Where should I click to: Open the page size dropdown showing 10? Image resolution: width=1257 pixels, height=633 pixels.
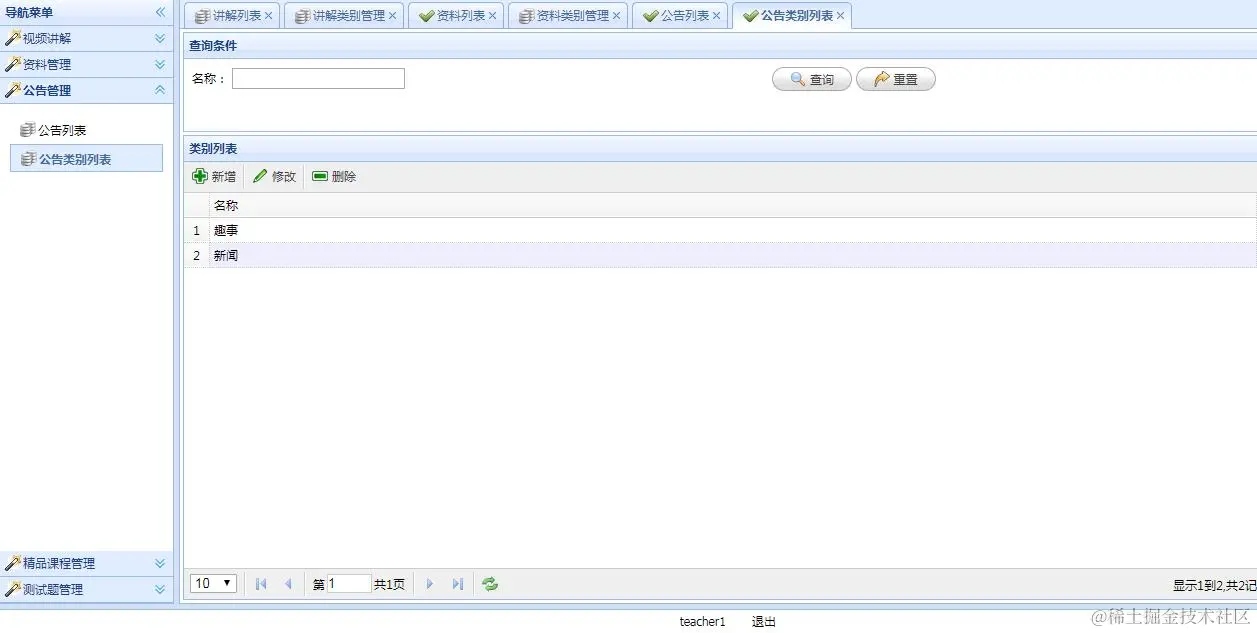(x=213, y=583)
